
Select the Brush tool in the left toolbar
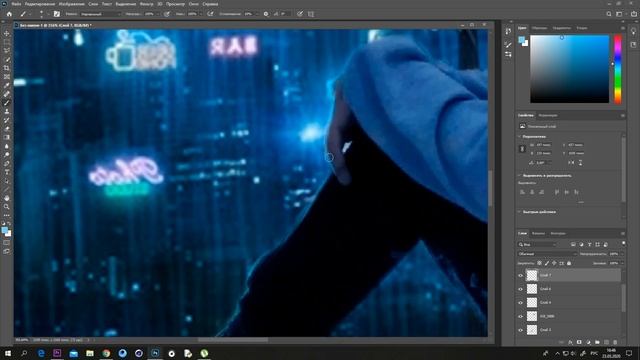7,103
